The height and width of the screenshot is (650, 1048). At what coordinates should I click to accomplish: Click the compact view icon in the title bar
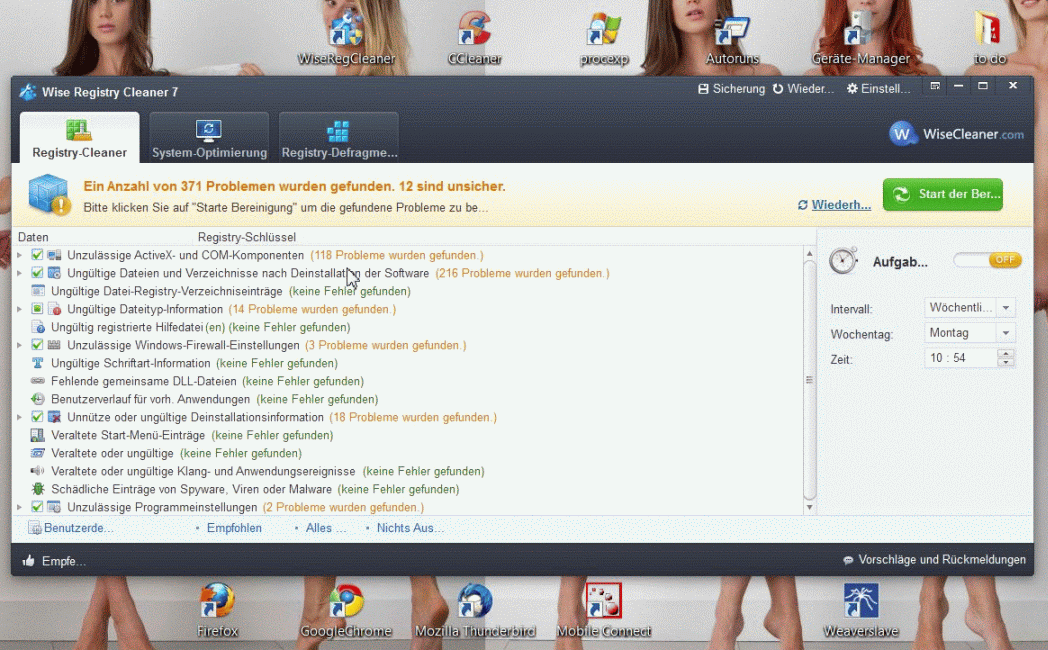pos(935,86)
